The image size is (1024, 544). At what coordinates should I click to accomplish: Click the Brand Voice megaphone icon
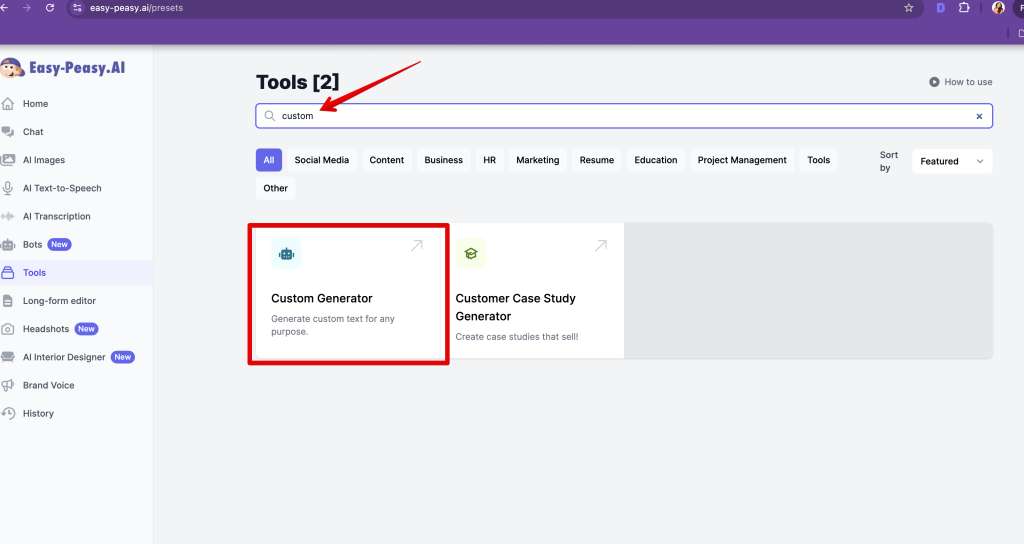(8, 385)
